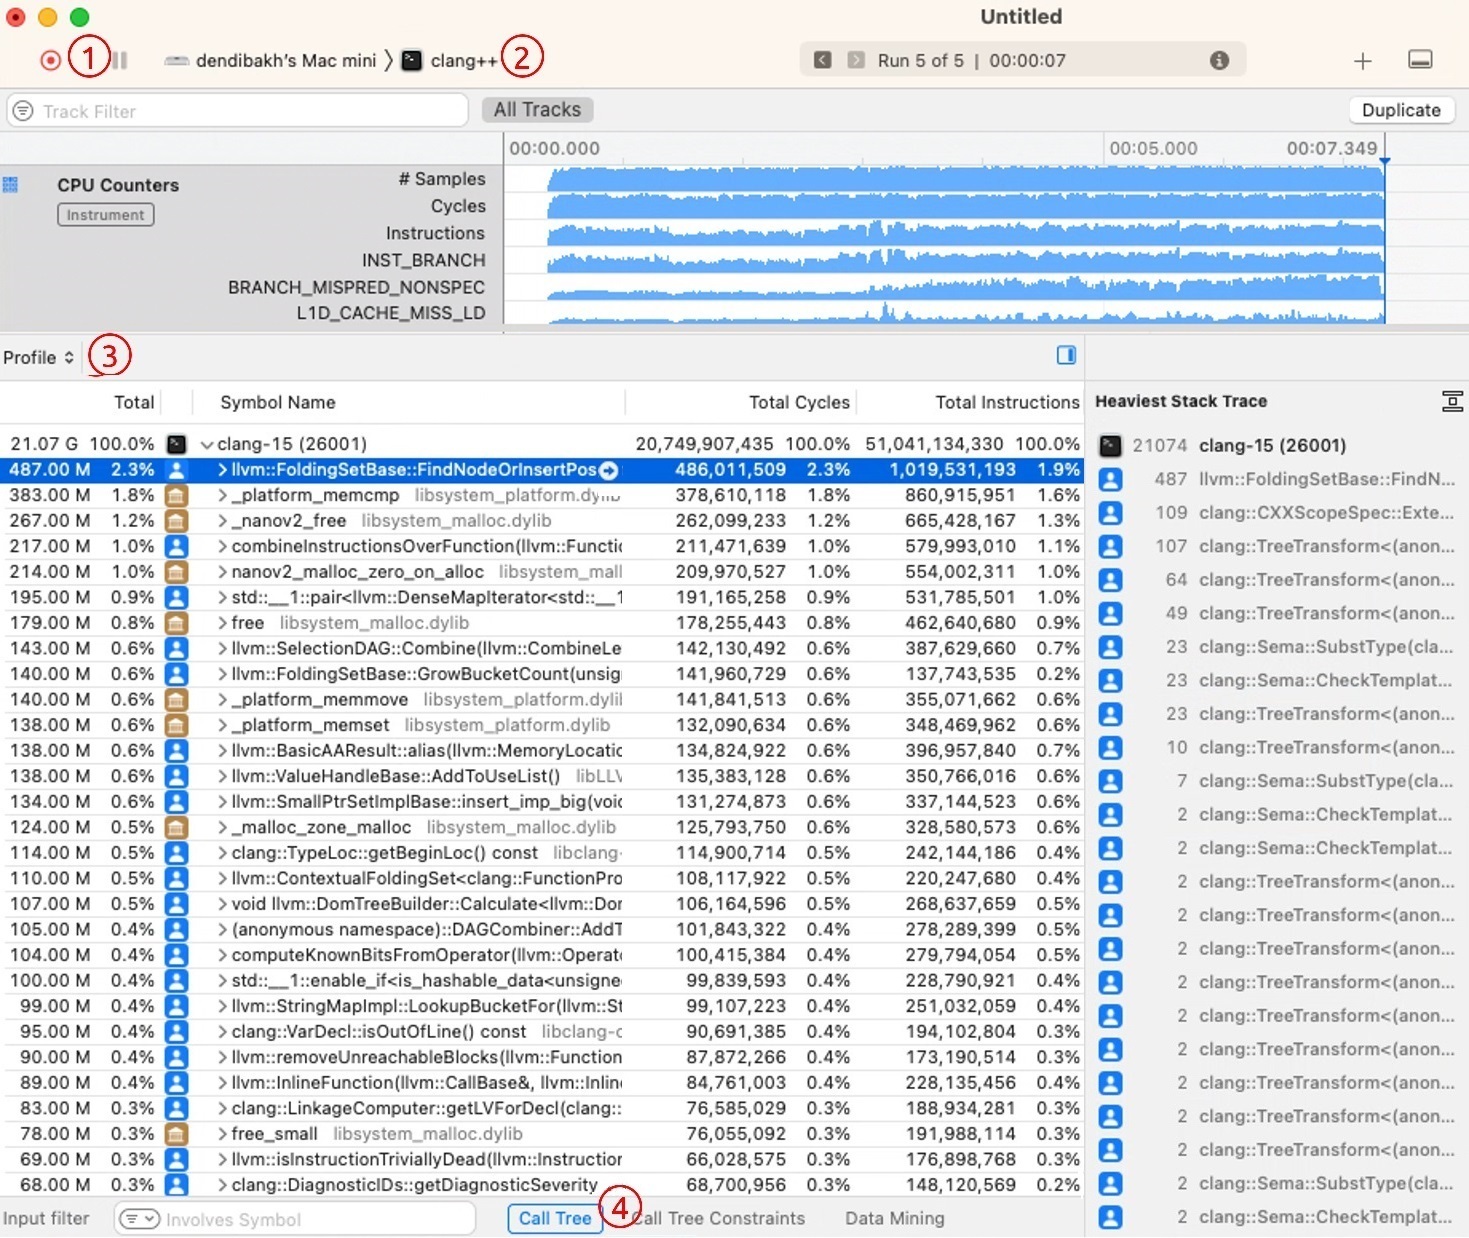The height and width of the screenshot is (1238, 1469).
Task: Toggle the right detail panel split view
Action: [1066, 355]
